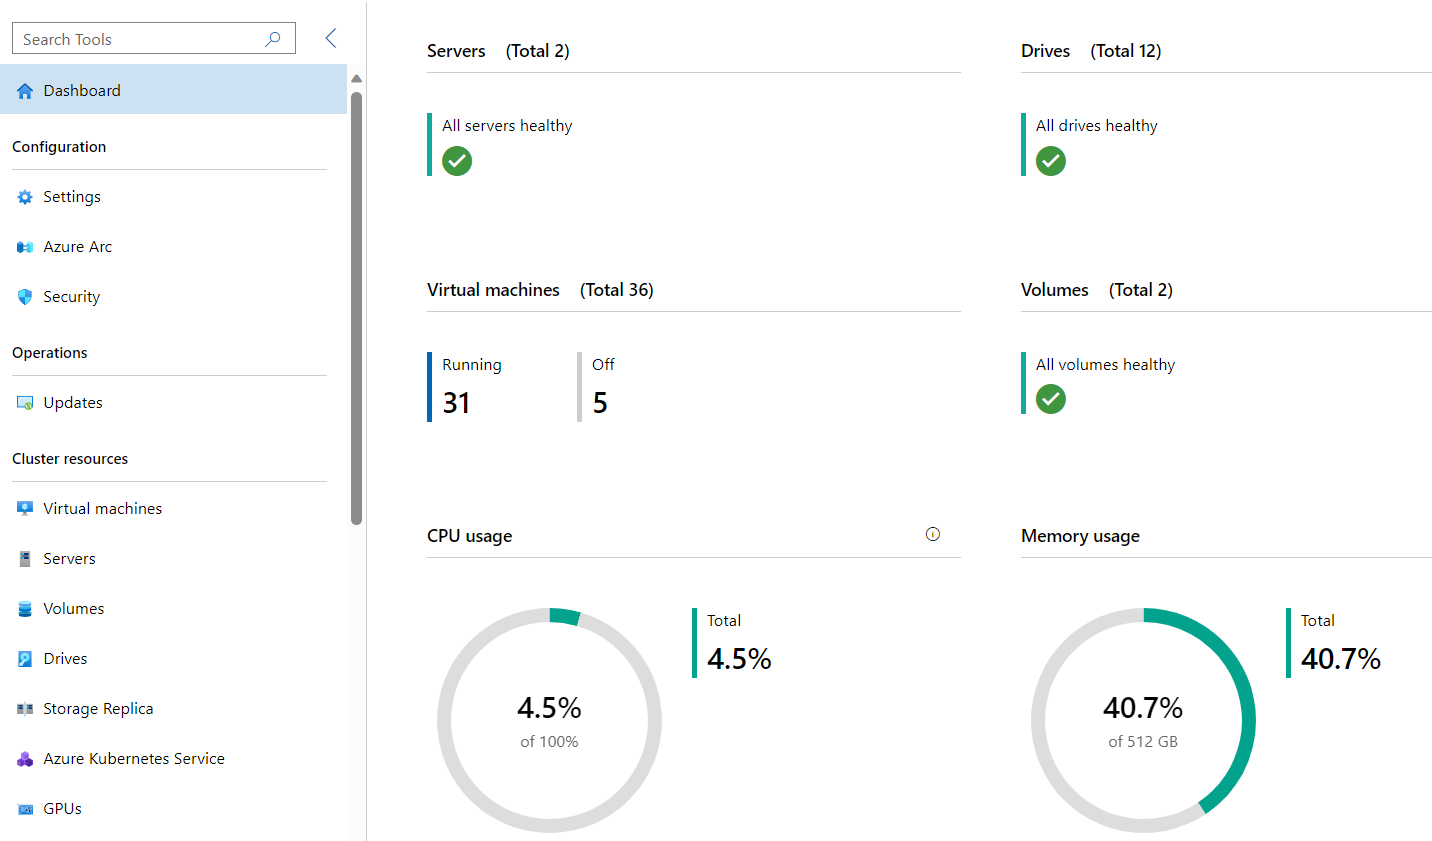
Task: Click the green check under All servers healthy
Action: pos(457,161)
